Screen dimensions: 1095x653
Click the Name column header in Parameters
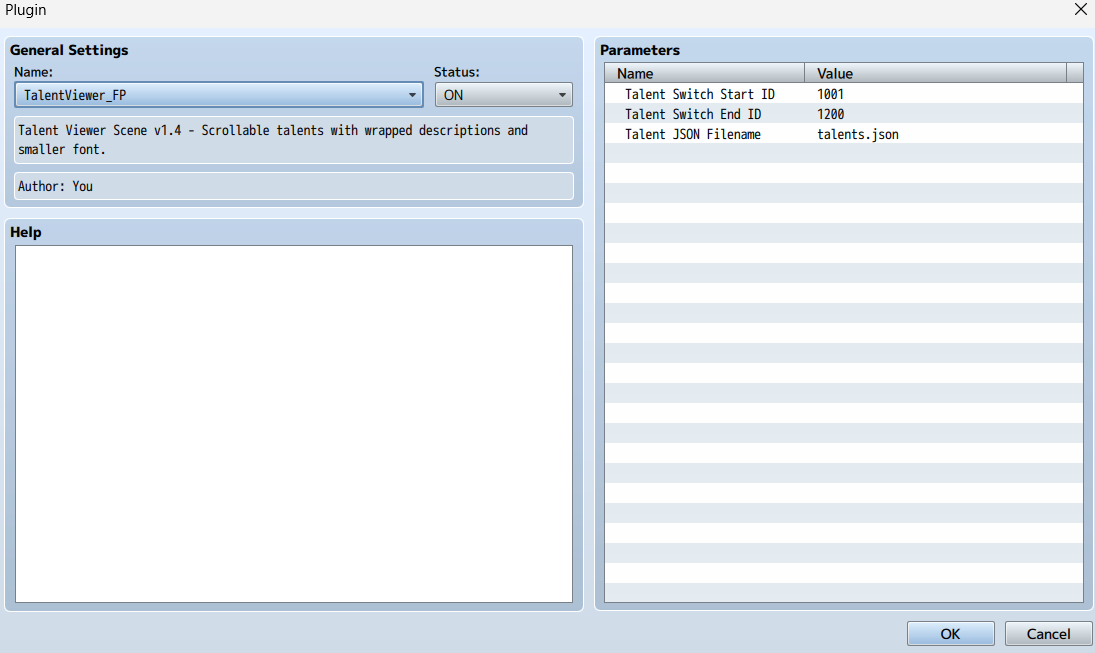(704, 73)
